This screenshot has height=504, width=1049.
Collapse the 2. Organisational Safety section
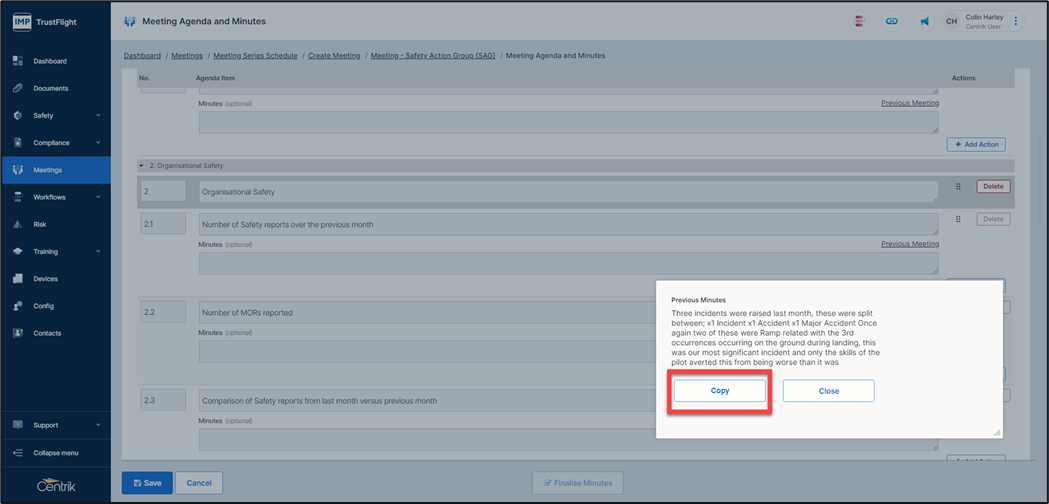[x=141, y=166]
